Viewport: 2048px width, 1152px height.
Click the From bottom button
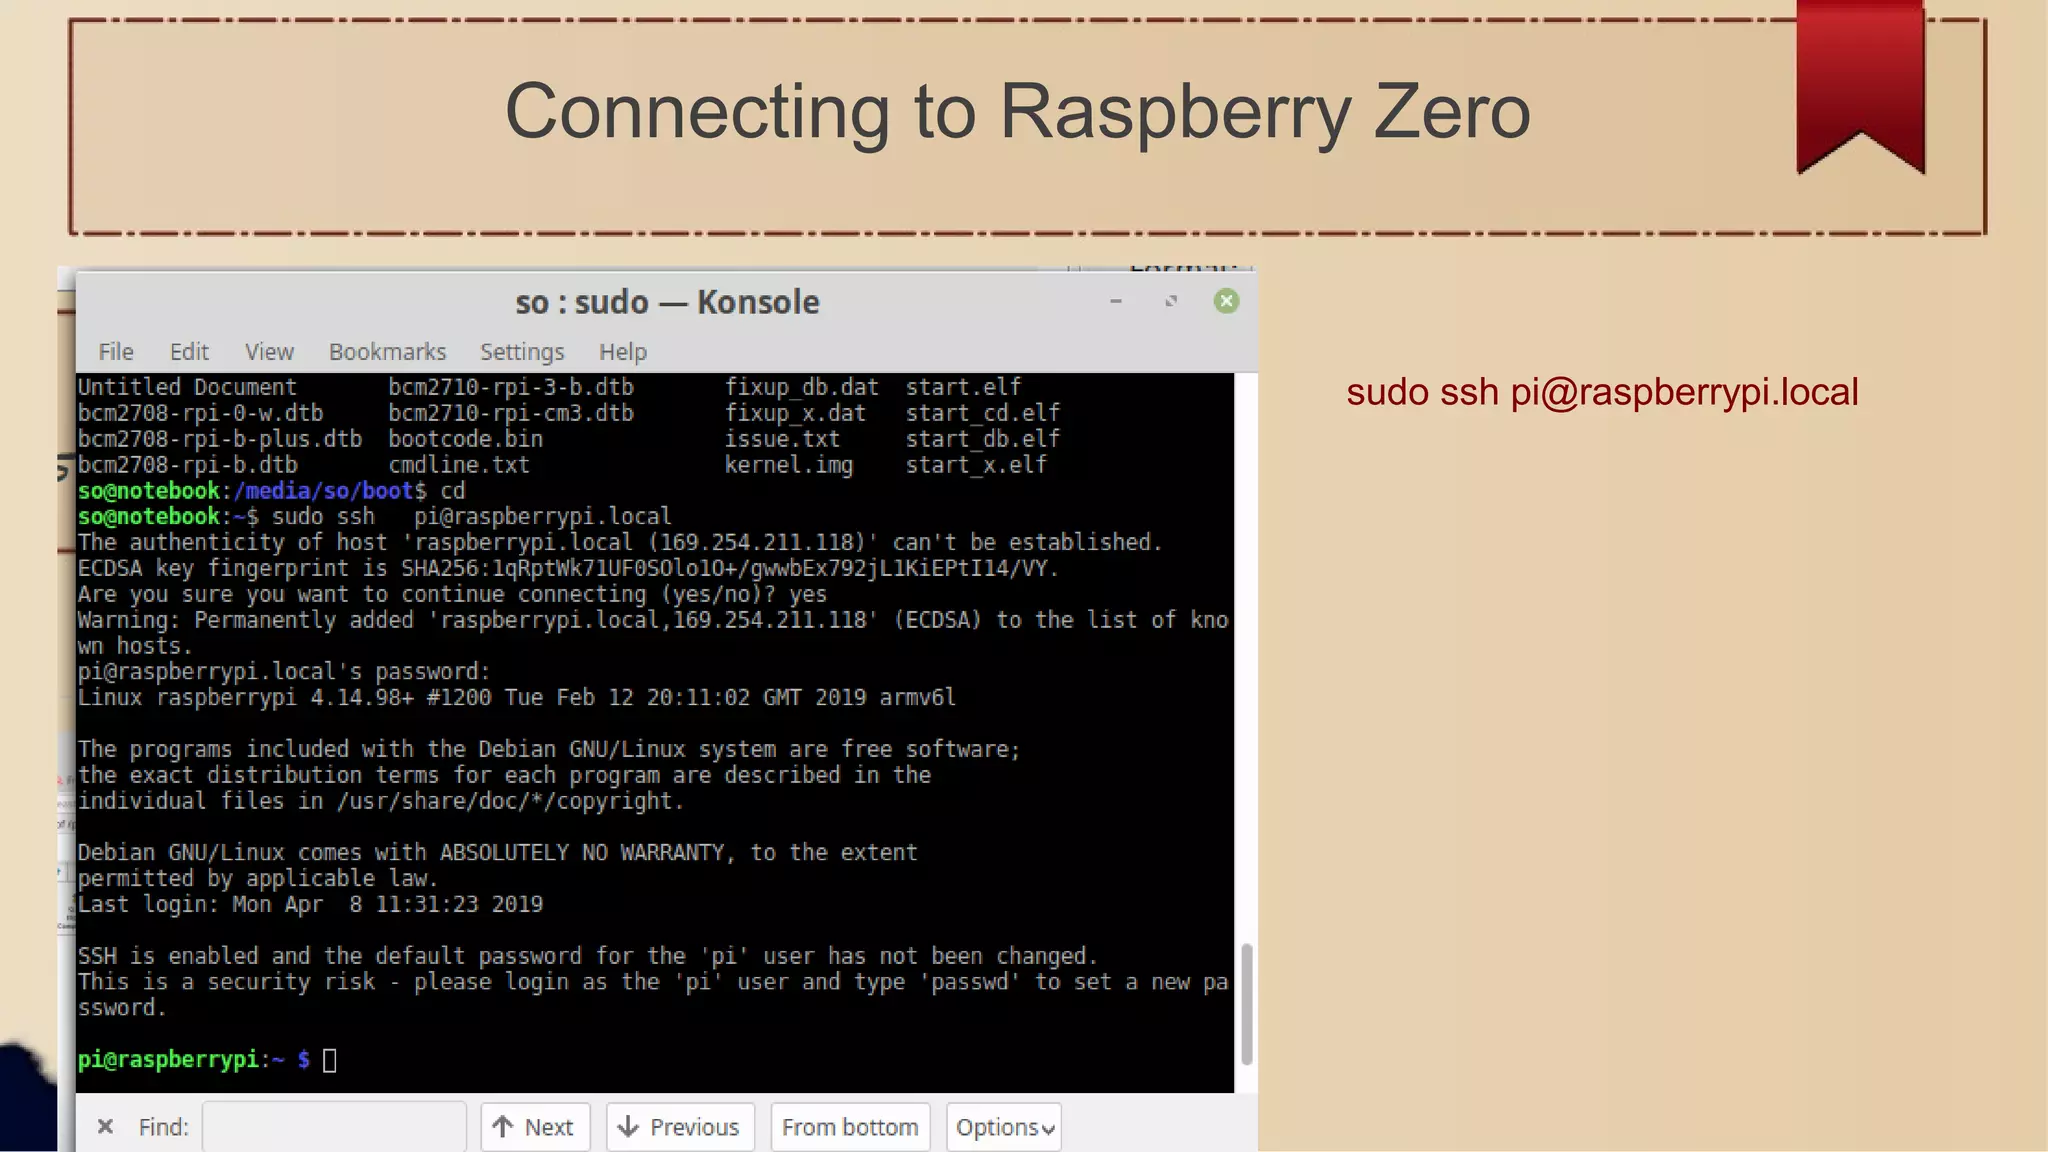point(850,1127)
